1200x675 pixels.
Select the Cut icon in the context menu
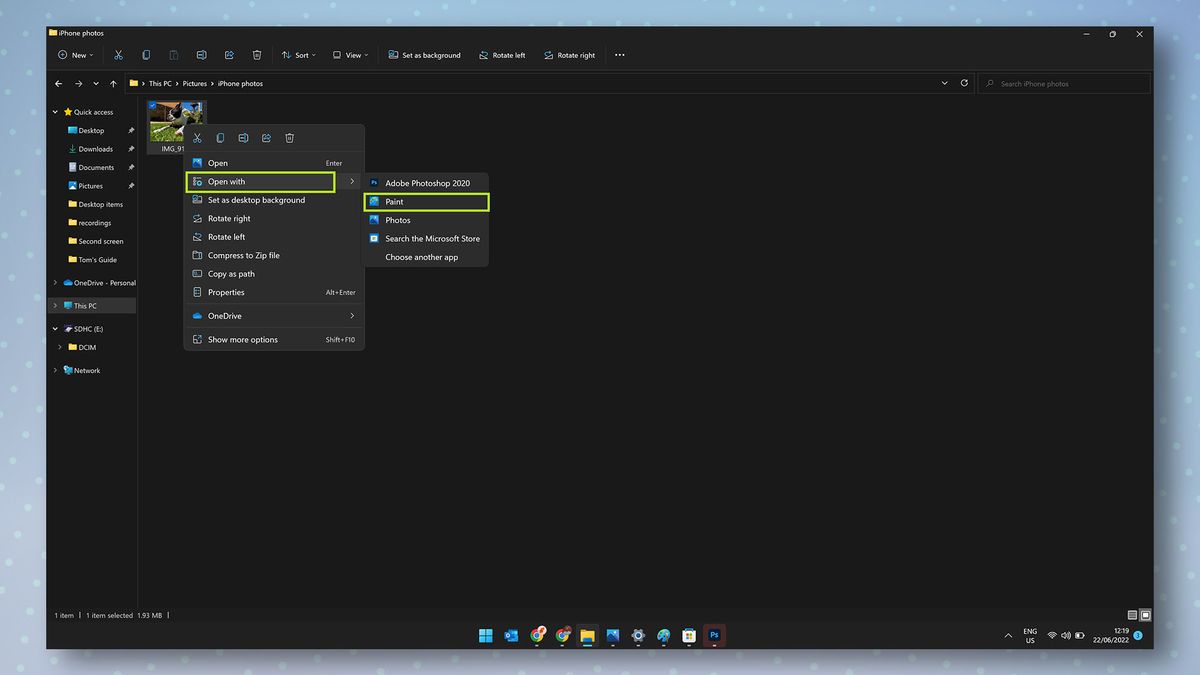coord(197,137)
